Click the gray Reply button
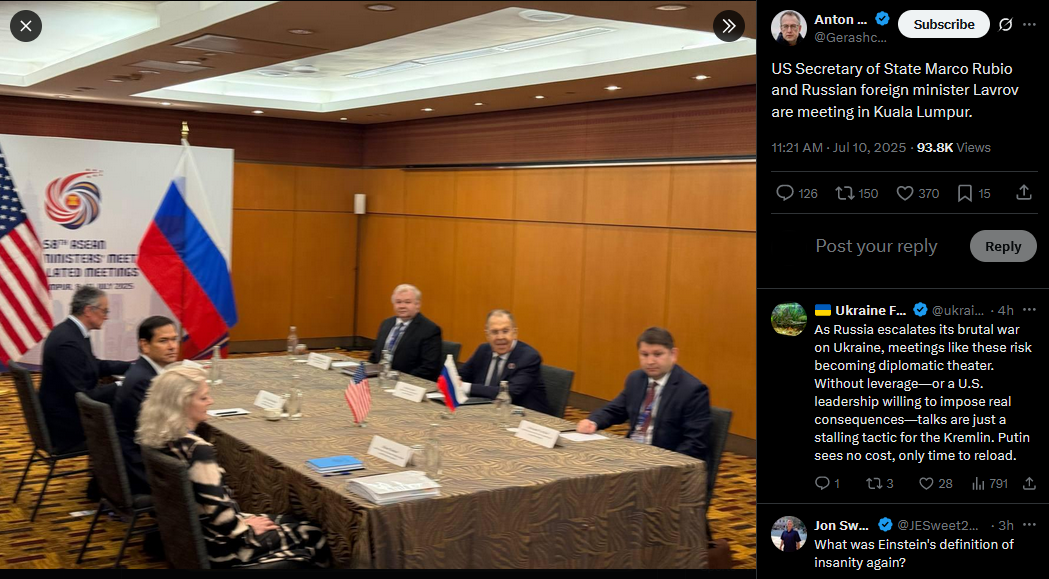Viewport: 1049px width, 579px height. (1003, 246)
